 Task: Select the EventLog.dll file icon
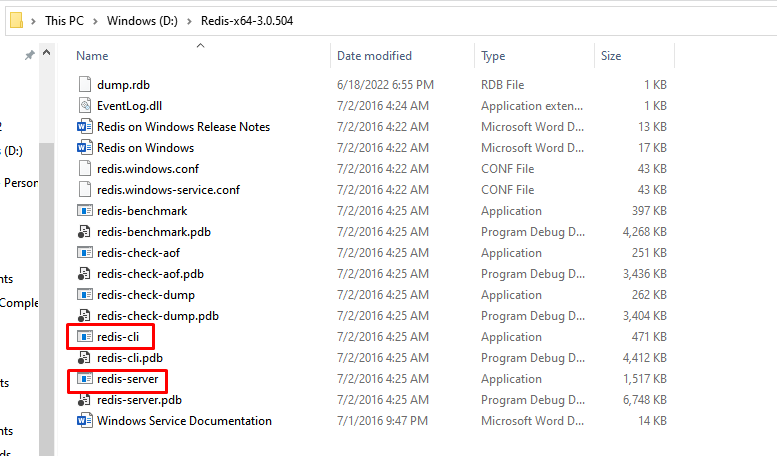click(84, 106)
